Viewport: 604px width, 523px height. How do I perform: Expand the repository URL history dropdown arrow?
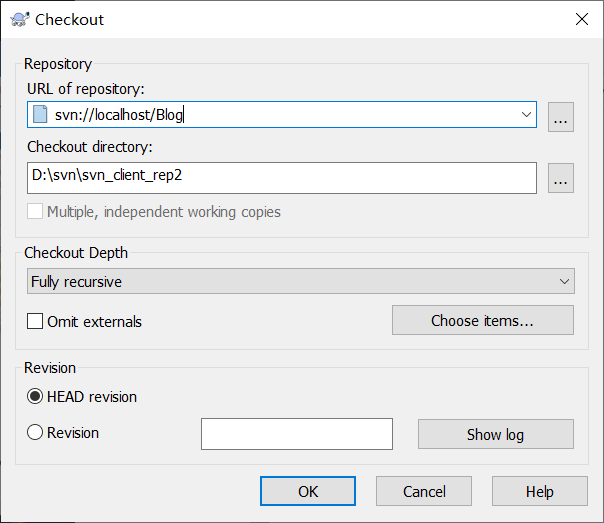[x=526, y=114]
